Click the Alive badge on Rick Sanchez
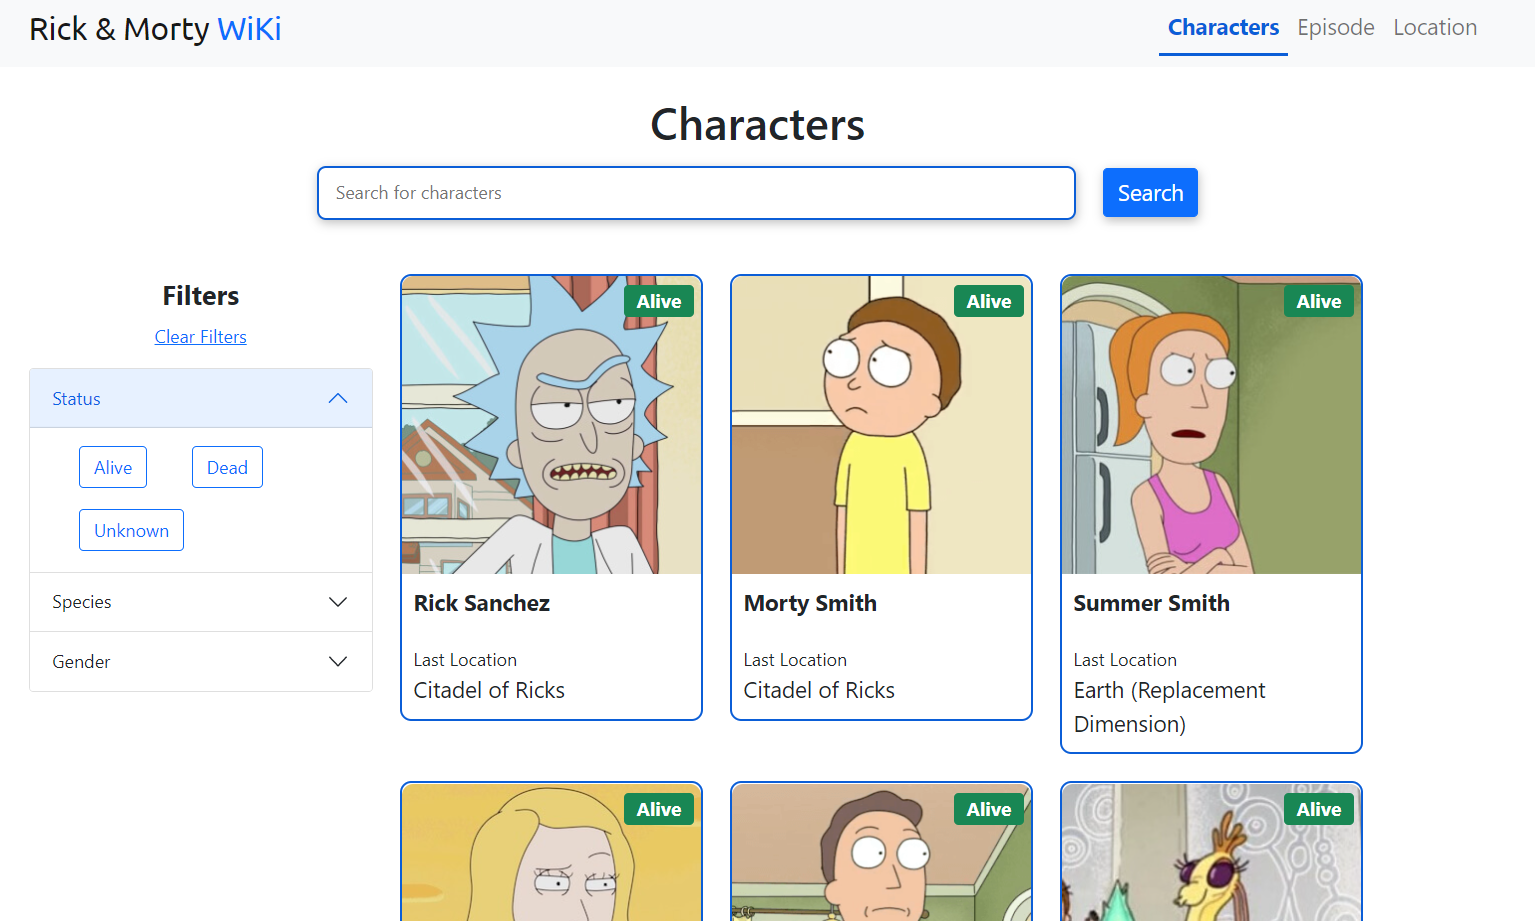This screenshot has height=921, width=1535. click(x=658, y=301)
